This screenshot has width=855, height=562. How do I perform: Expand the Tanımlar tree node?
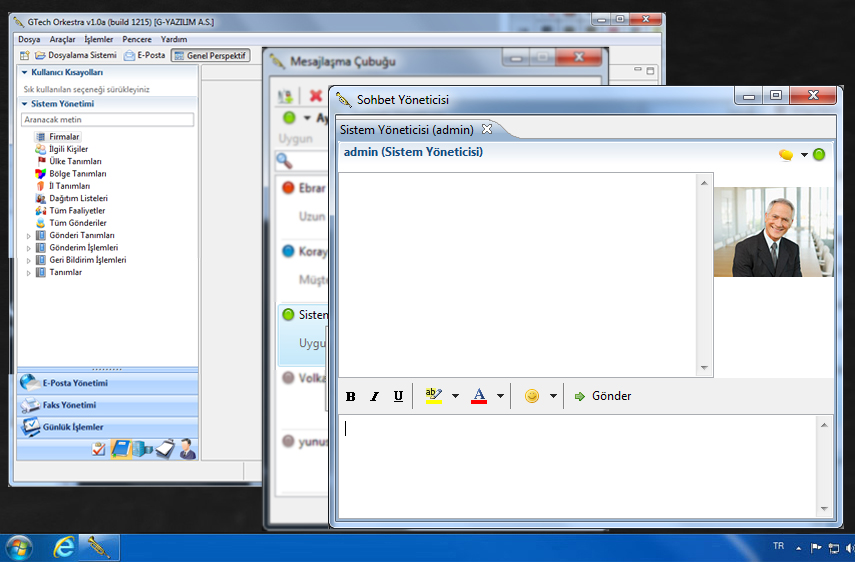(29, 272)
